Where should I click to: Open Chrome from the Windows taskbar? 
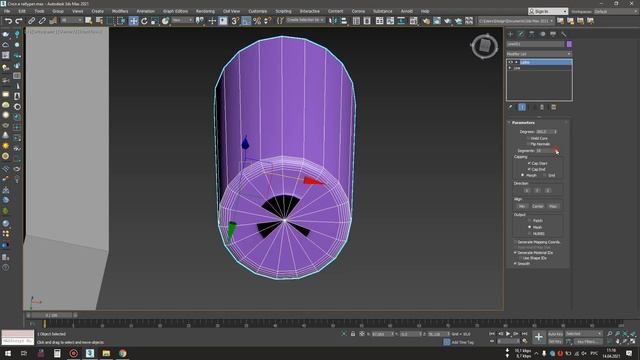[122, 353]
